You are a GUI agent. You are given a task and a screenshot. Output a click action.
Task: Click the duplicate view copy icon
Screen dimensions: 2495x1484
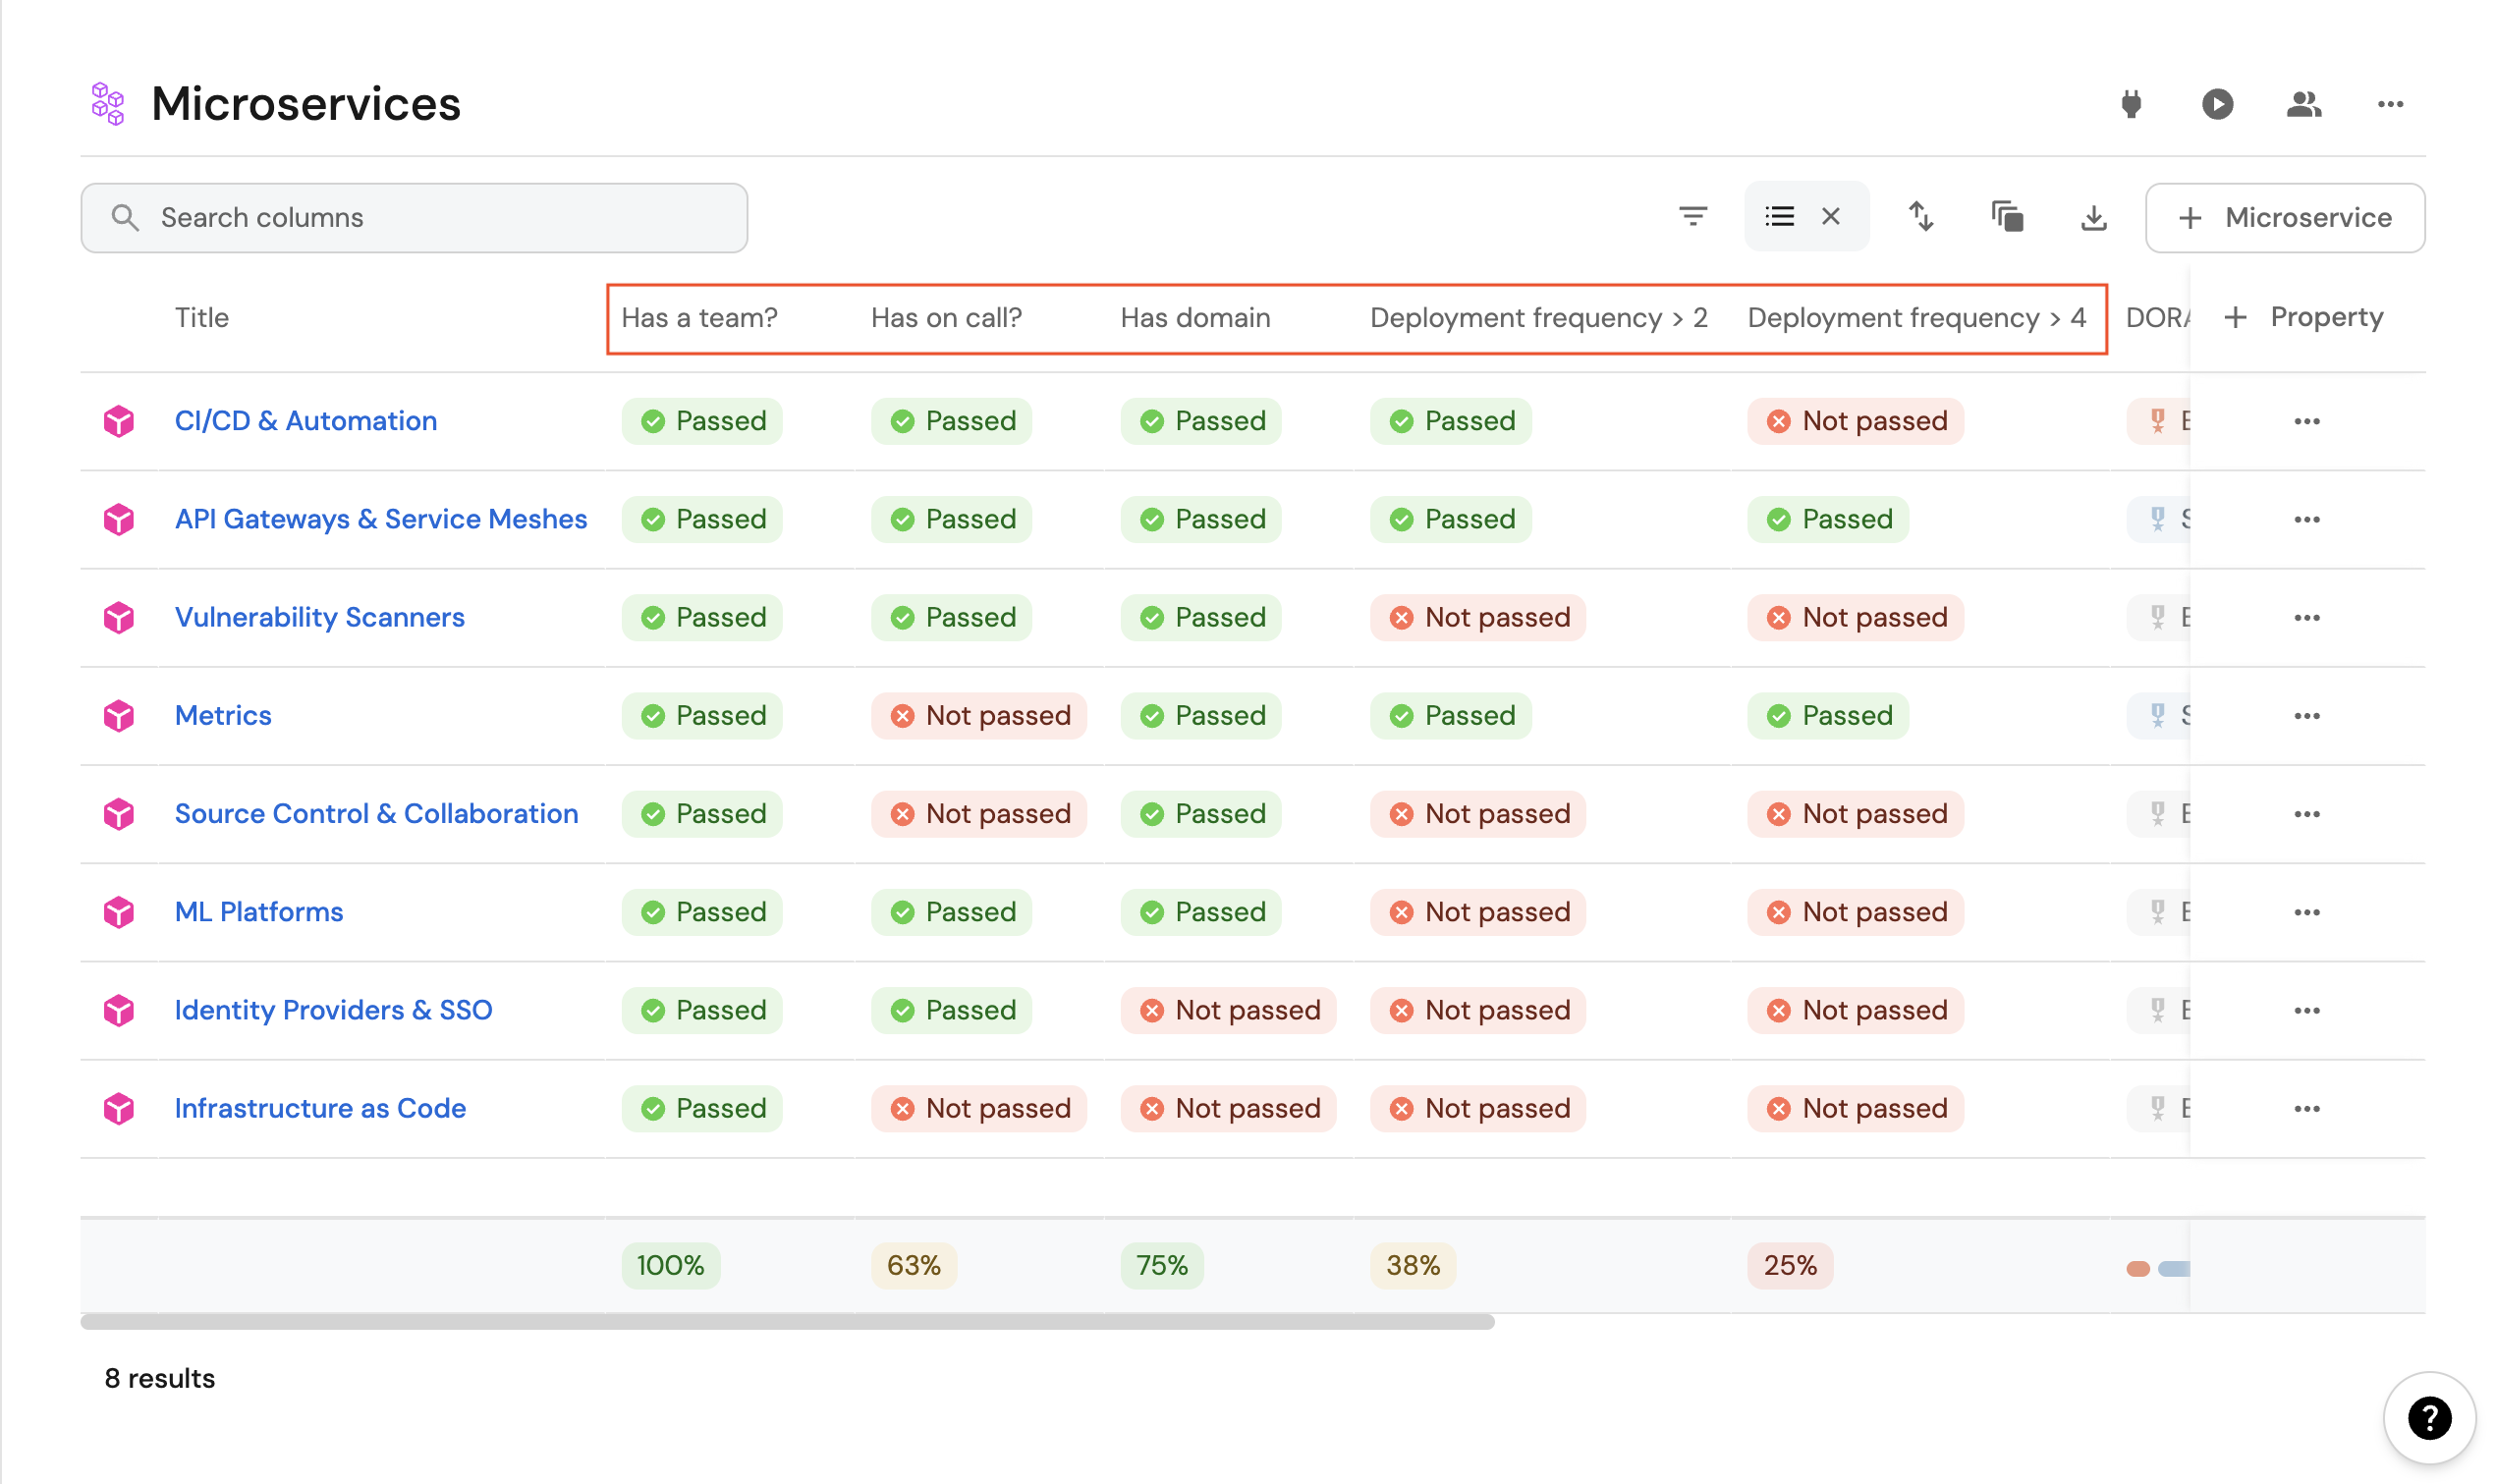[2006, 216]
